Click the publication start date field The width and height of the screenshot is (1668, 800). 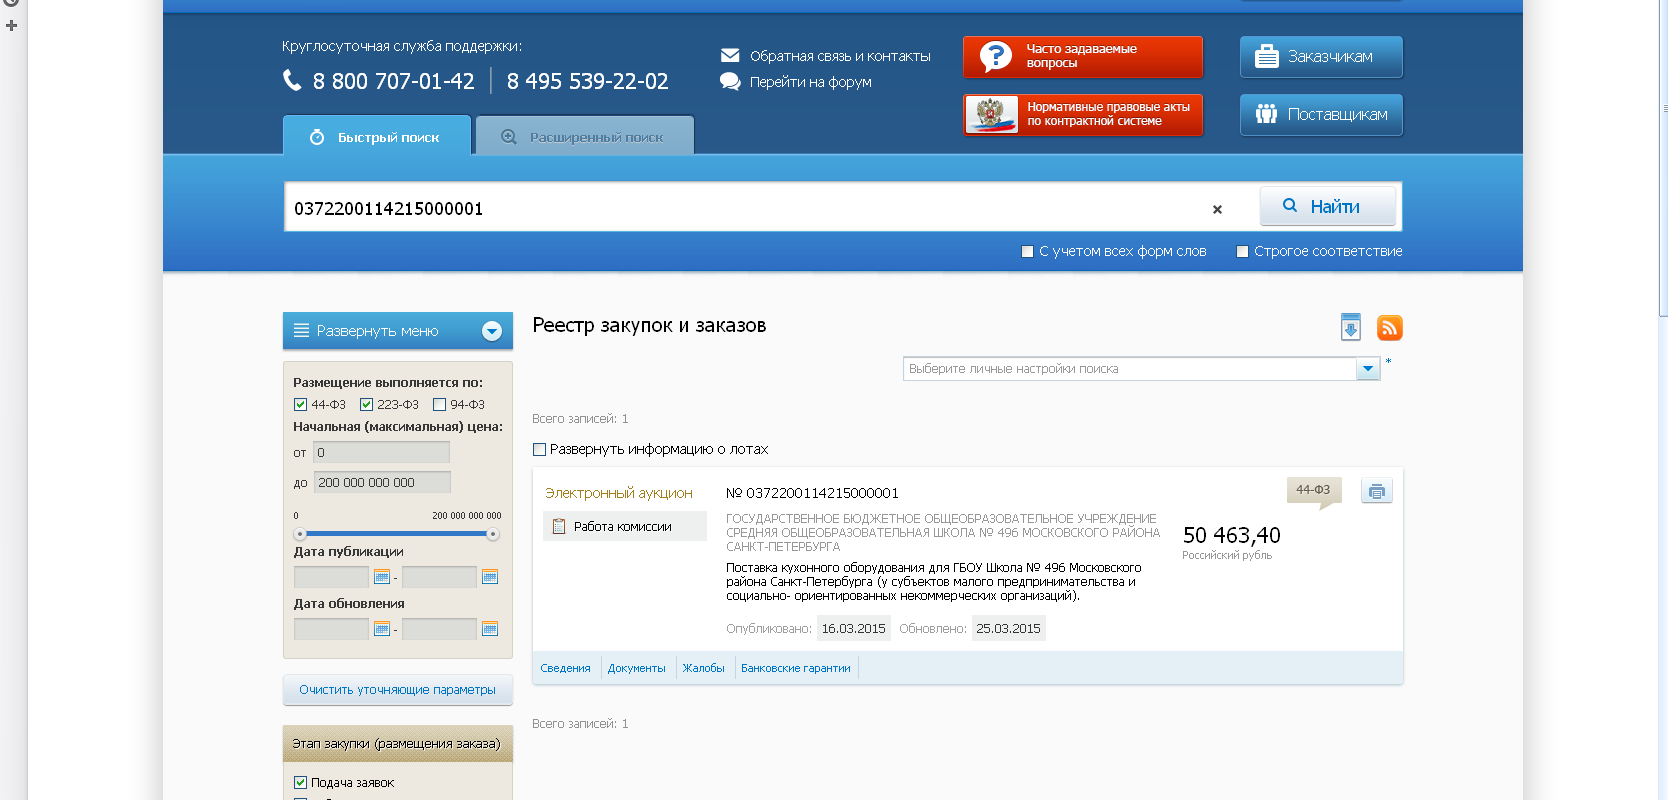tap(331, 577)
